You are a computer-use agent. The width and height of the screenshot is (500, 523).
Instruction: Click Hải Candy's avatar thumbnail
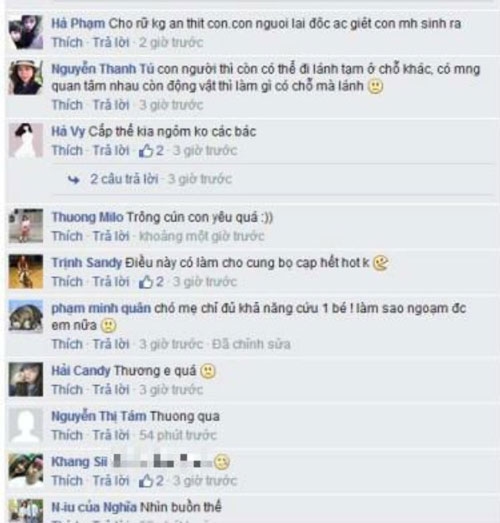[x=26, y=379]
